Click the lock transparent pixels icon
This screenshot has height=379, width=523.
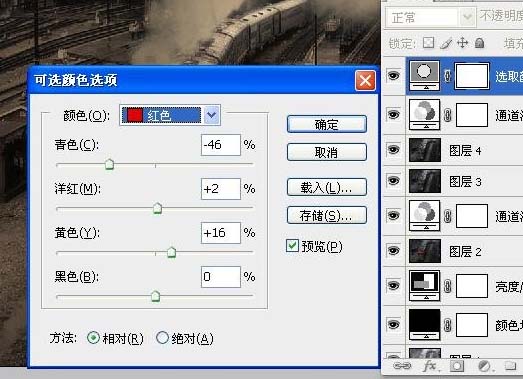click(428, 43)
